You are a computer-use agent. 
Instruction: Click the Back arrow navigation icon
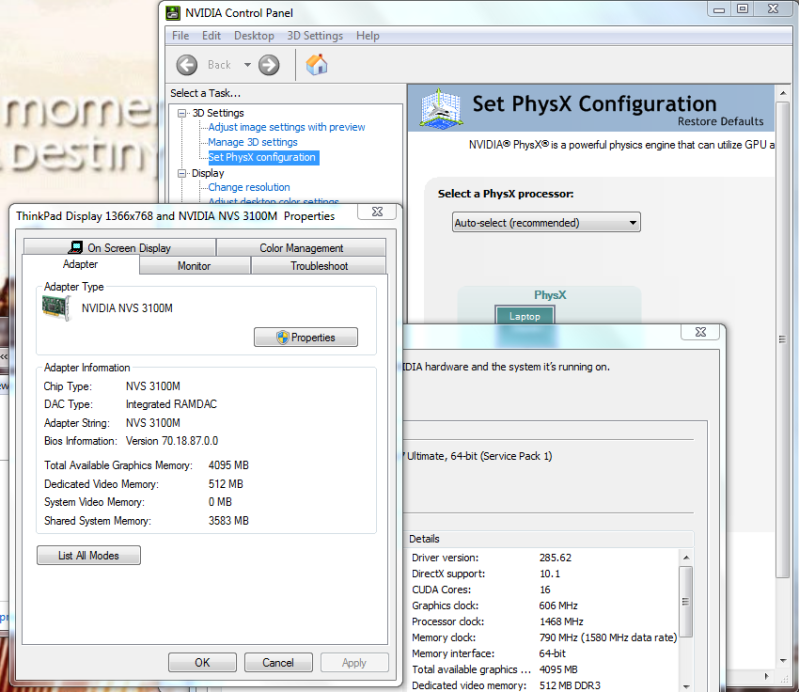(x=187, y=65)
